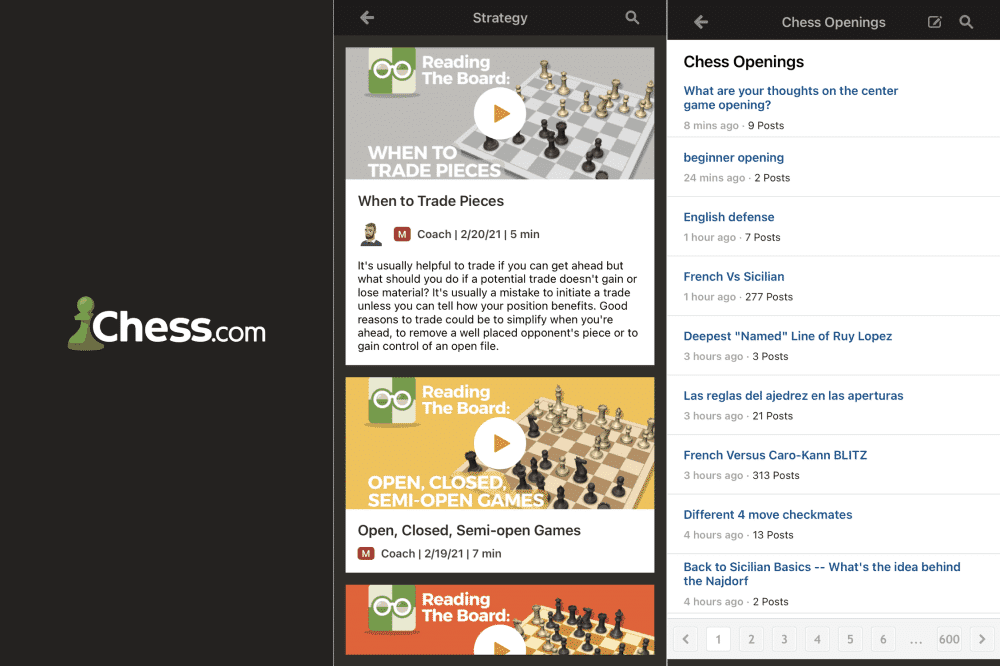The image size is (1000, 666).
Task: Open search in the Strategy header
Action: [x=632, y=18]
